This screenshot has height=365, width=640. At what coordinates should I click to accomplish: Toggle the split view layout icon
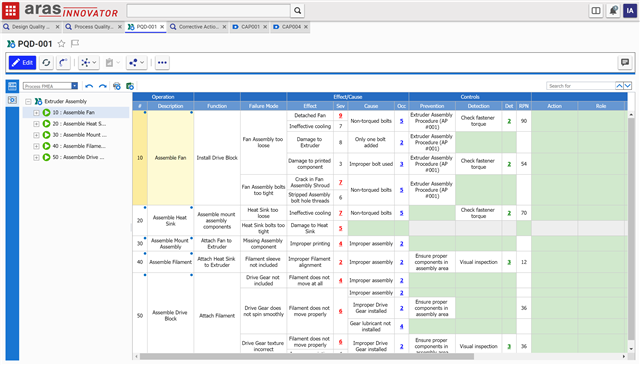click(596, 11)
